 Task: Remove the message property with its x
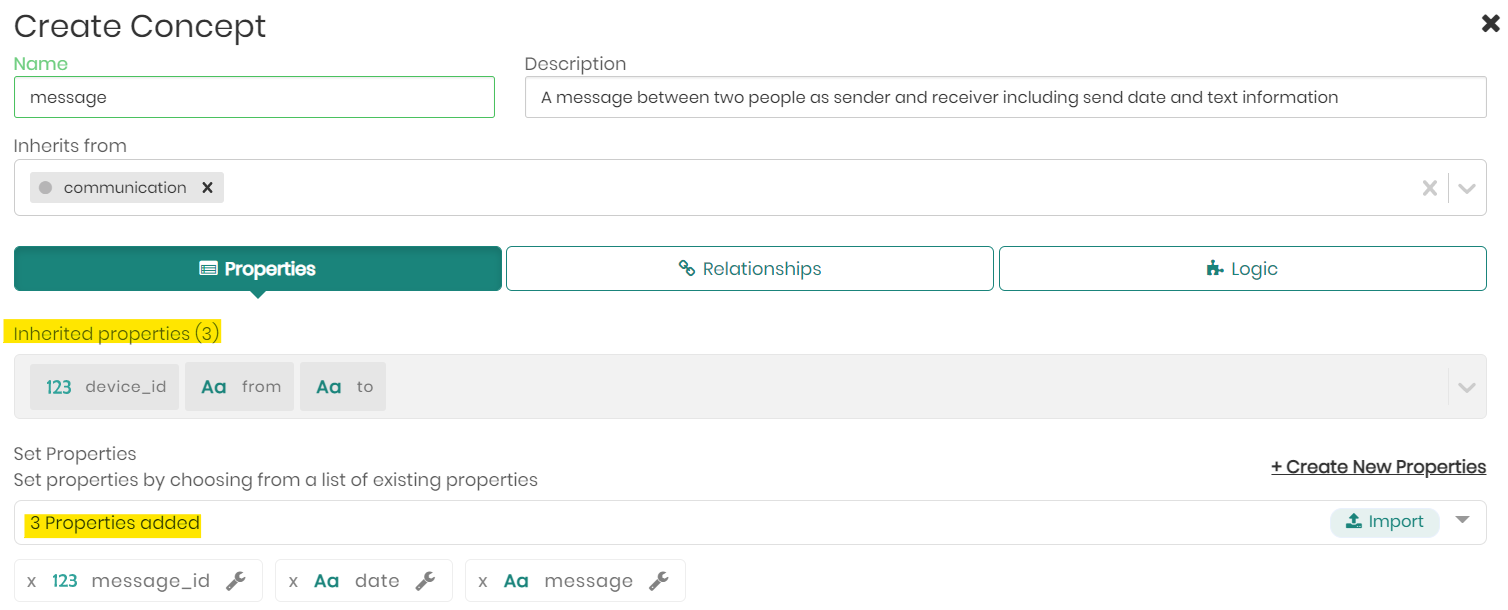483,581
